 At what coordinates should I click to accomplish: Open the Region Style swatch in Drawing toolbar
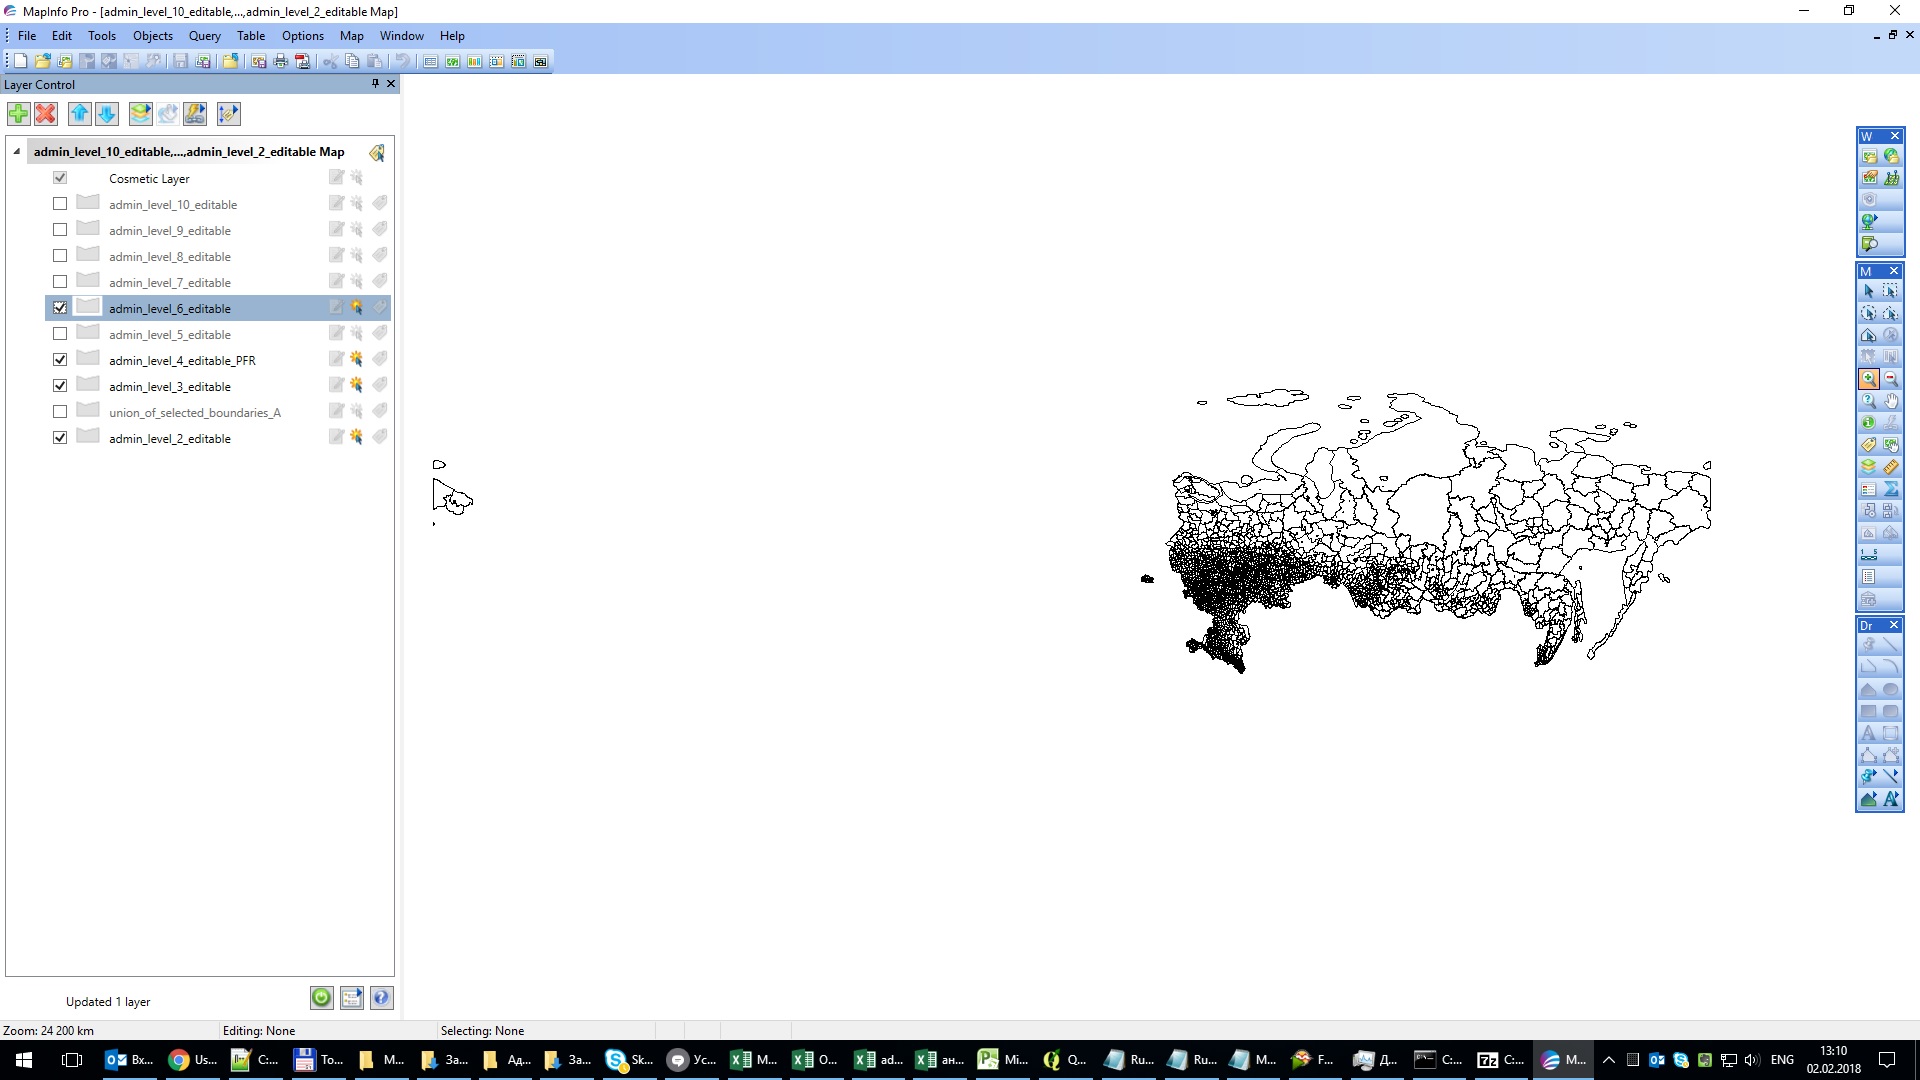(1868, 796)
